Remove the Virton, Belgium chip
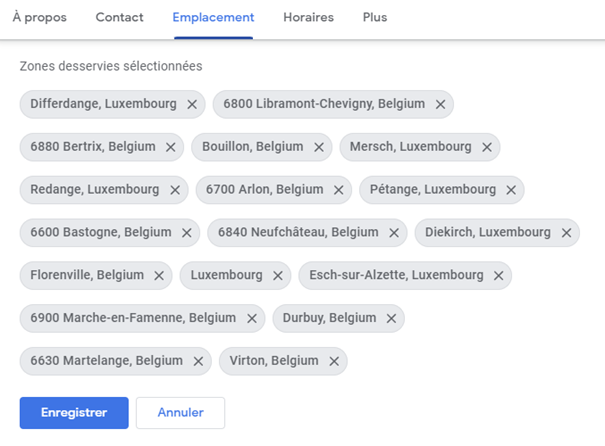The width and height of the screenshot is (605, 446). 334,361
